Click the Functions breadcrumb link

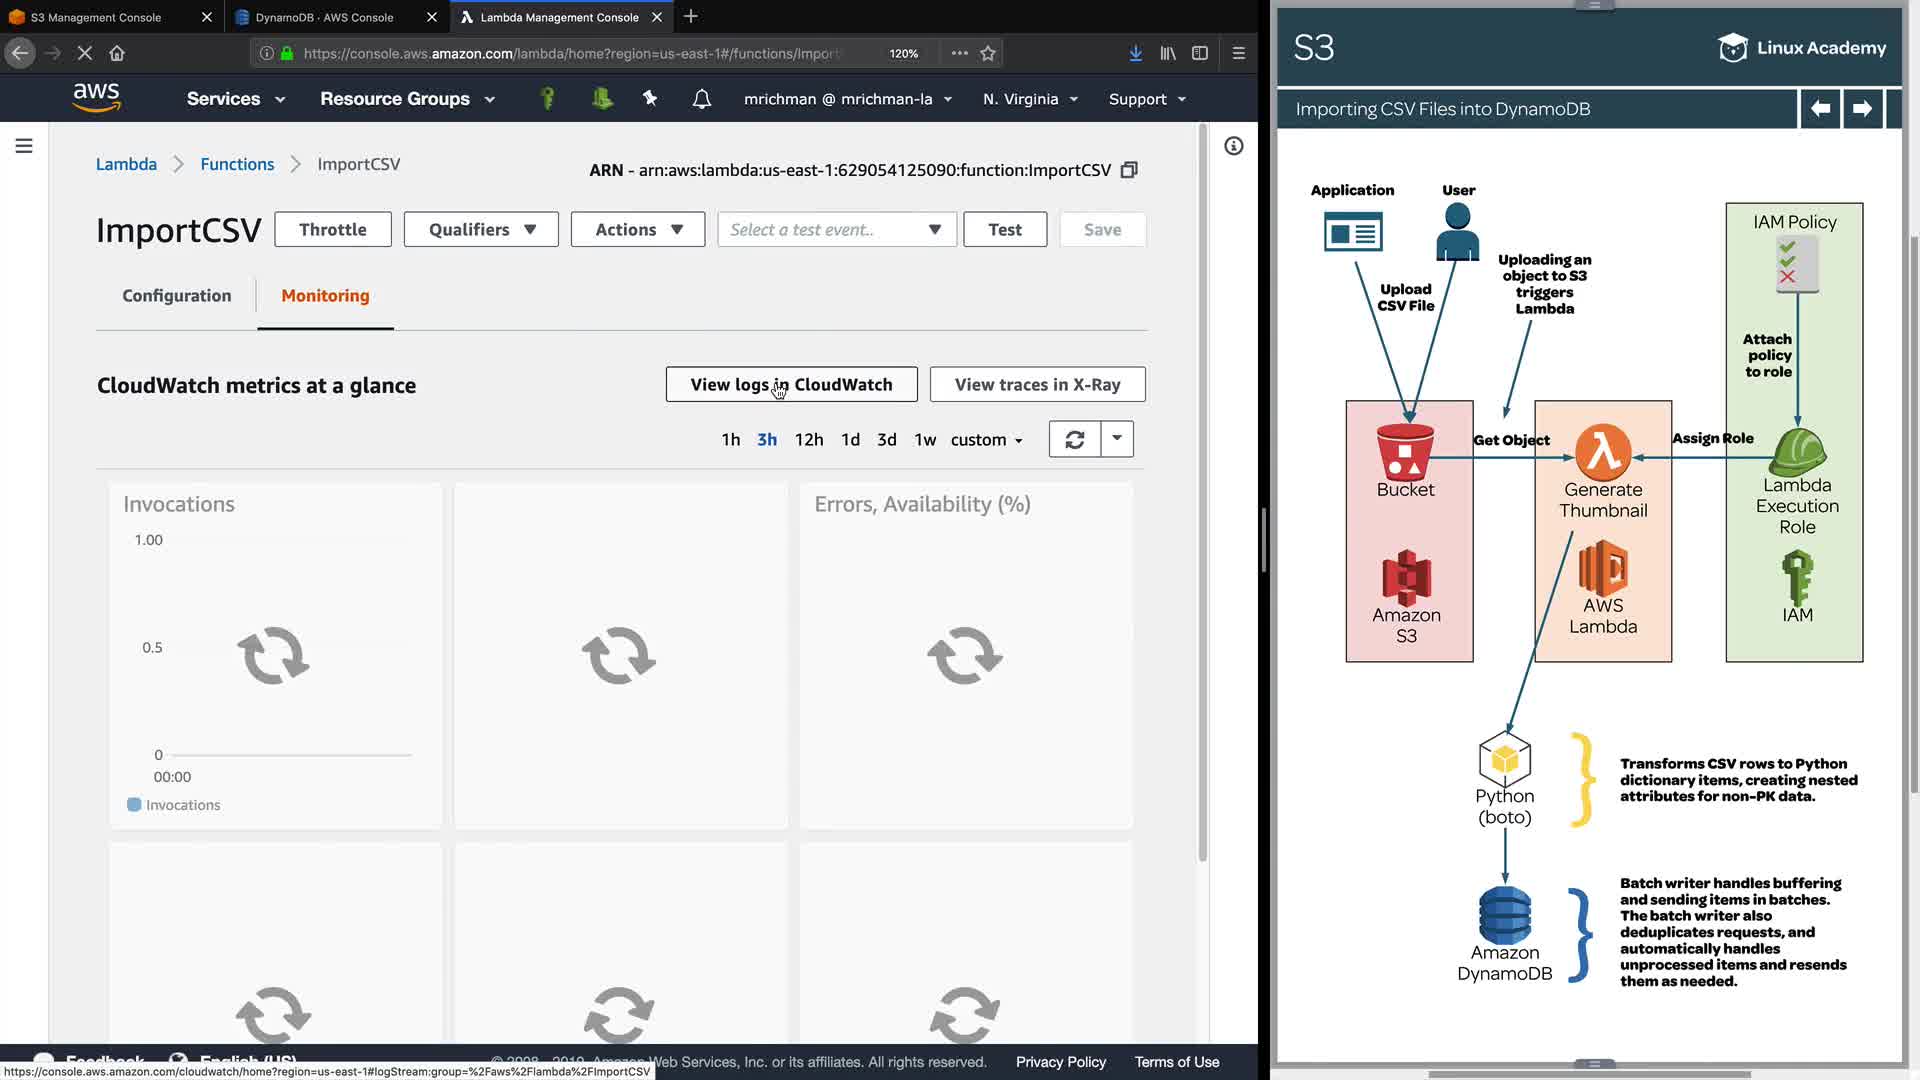pyautogui.click(x=237, y=164)
